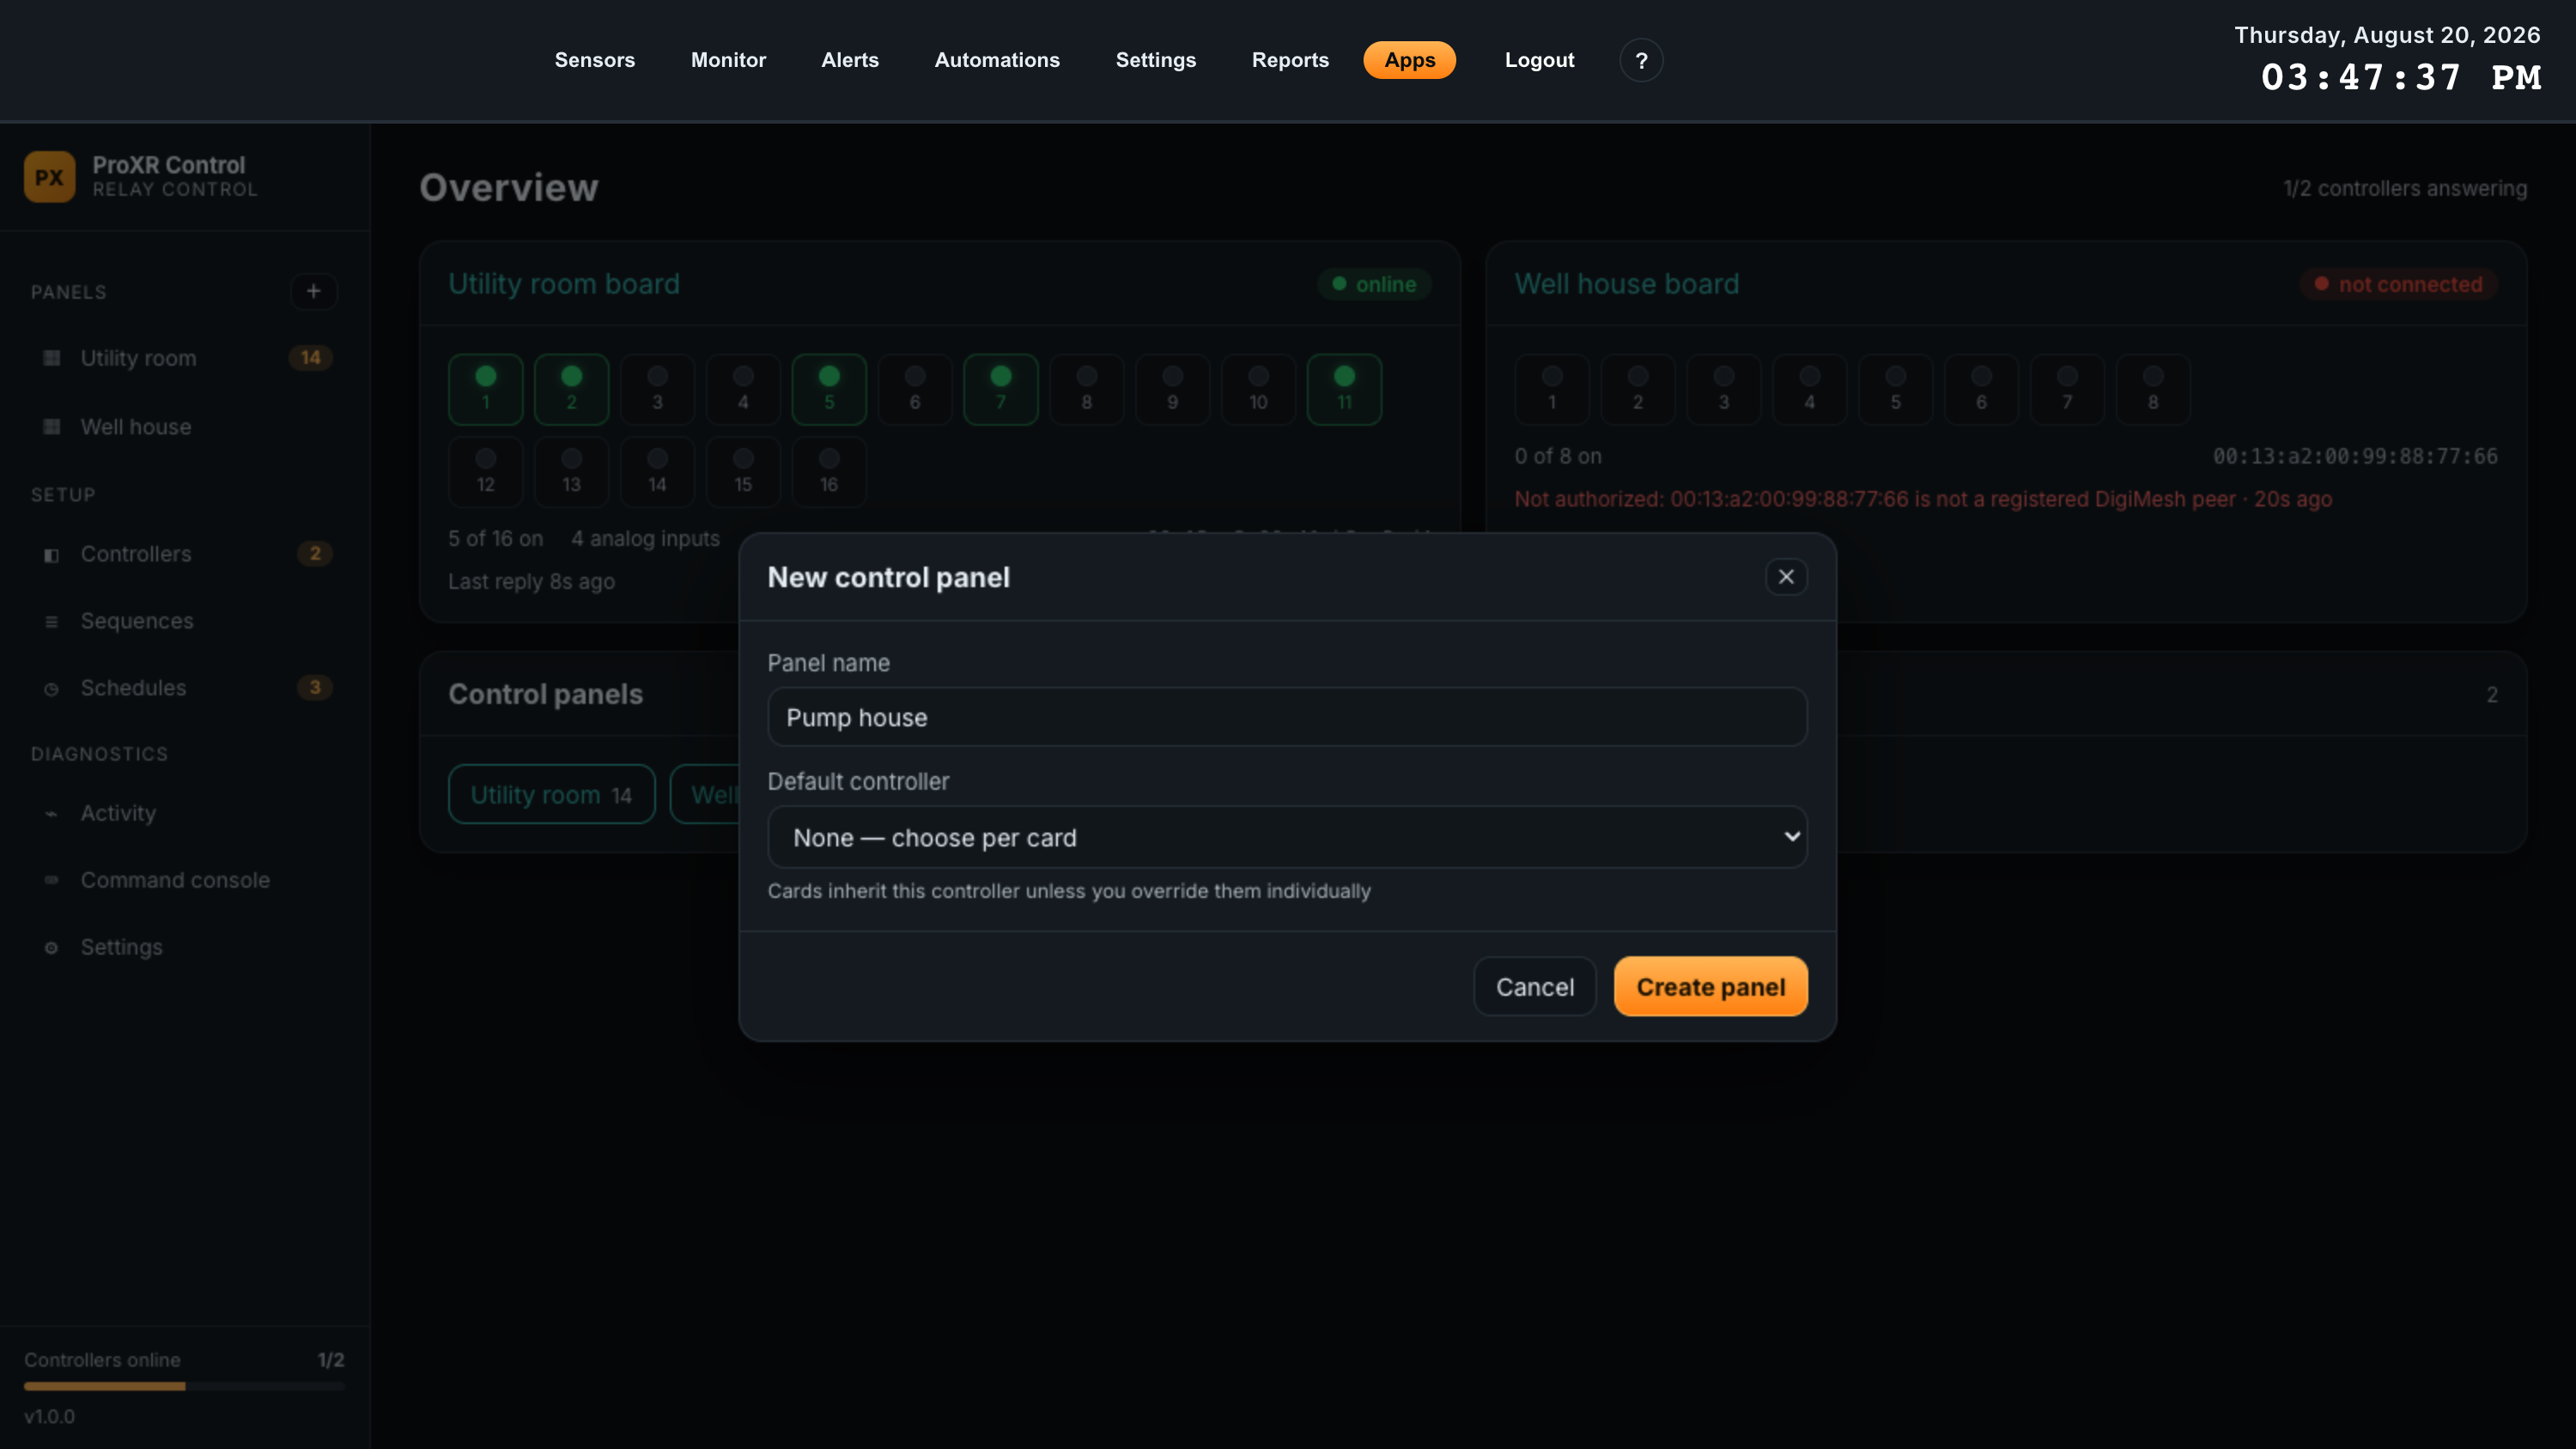Open Settings in top navigation bar
This screenshot has width=2576, height=1449.
pyautogui.click(x=1156, y=60)
